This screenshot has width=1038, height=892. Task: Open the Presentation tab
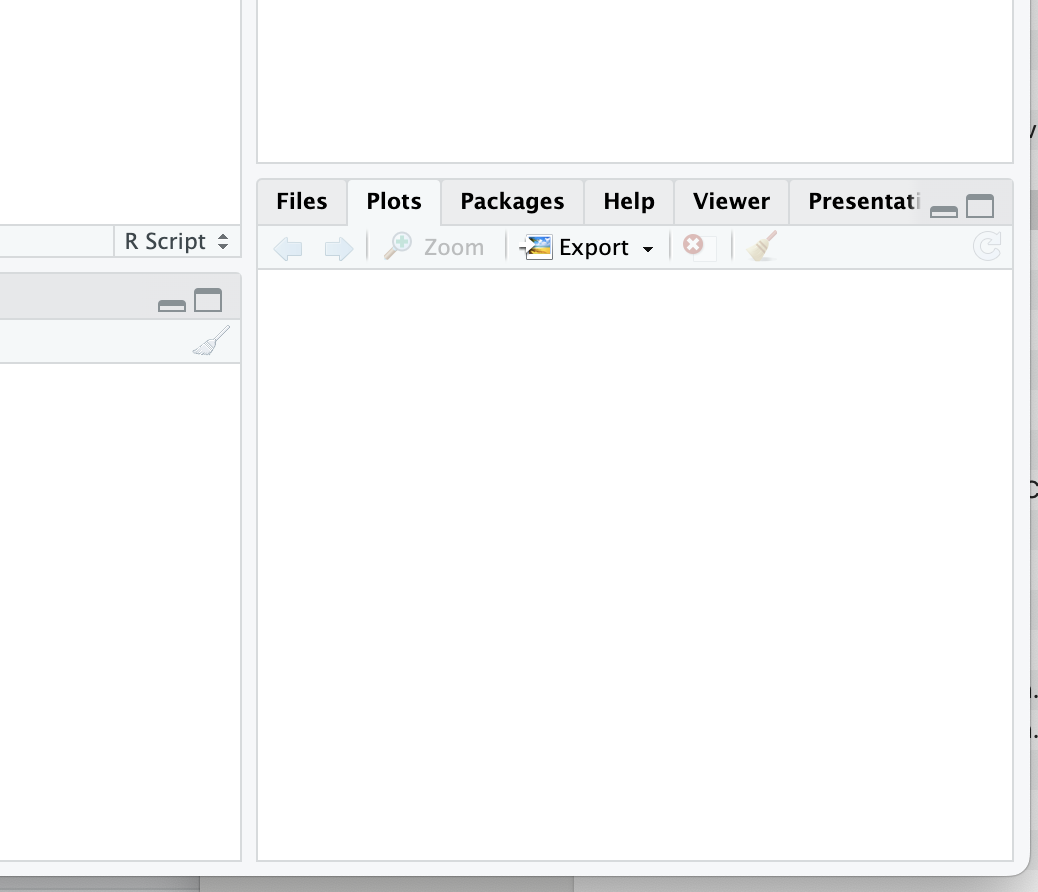click(x=862, y=202)
